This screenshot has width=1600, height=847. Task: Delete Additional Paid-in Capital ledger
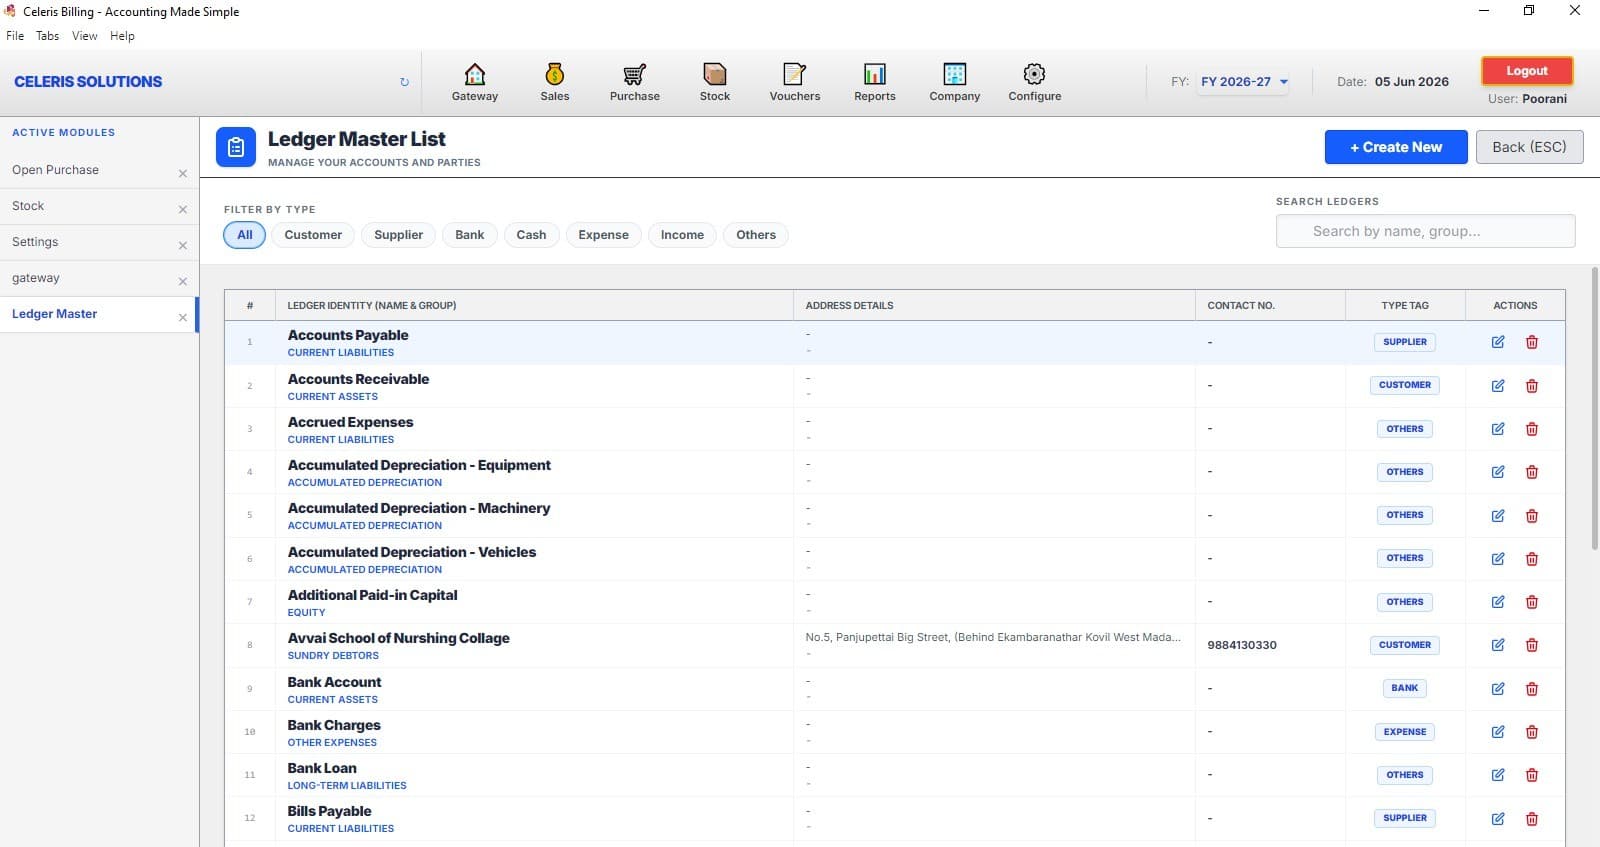click(x=1531, y=602)
